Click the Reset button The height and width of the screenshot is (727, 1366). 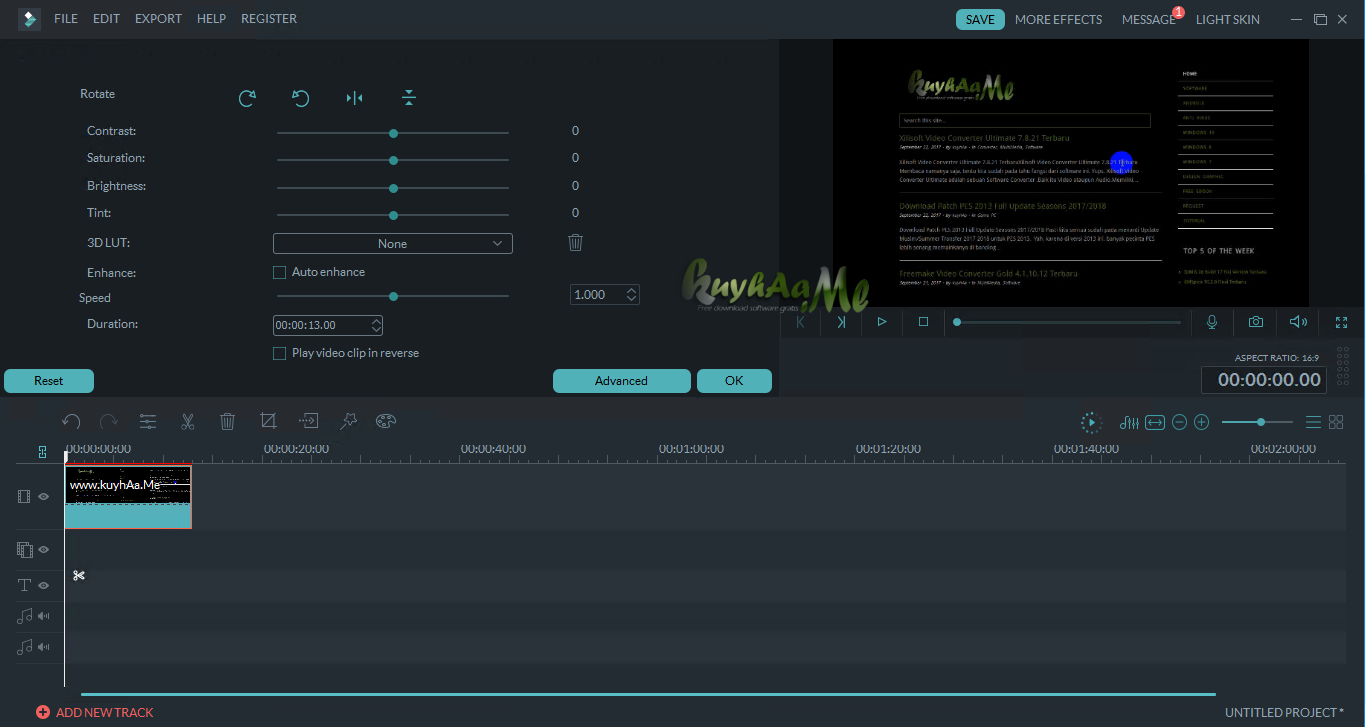49,381
